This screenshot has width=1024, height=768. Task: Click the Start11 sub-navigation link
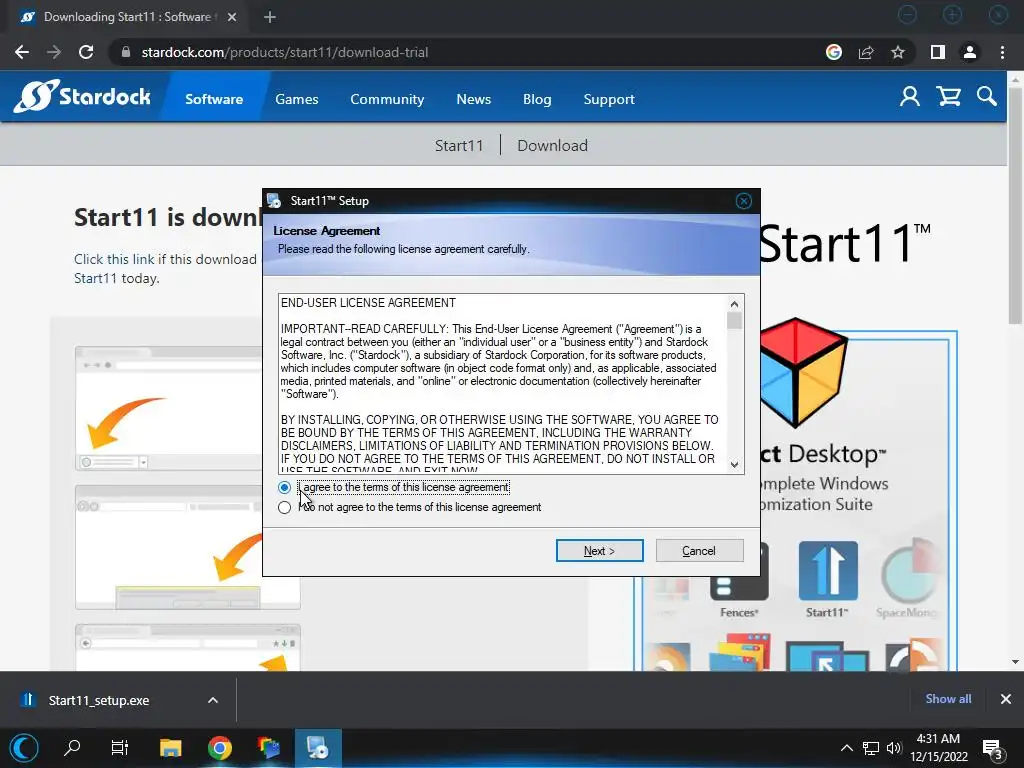point(459,146)
